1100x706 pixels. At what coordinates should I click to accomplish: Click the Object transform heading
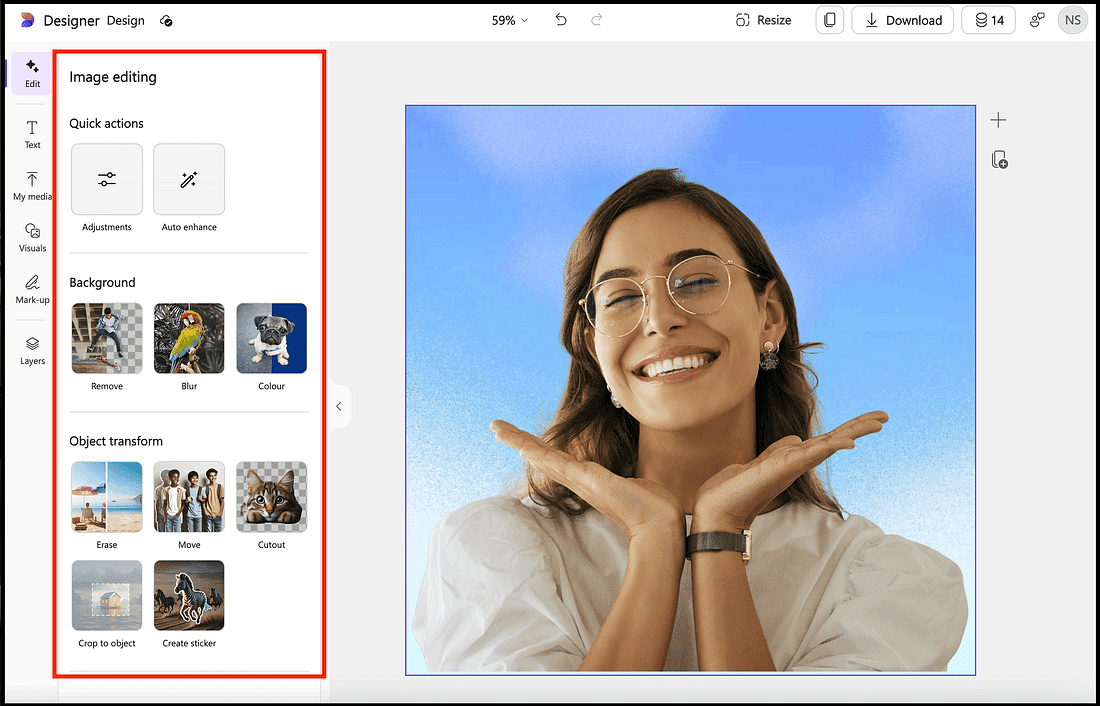(116, 441)
